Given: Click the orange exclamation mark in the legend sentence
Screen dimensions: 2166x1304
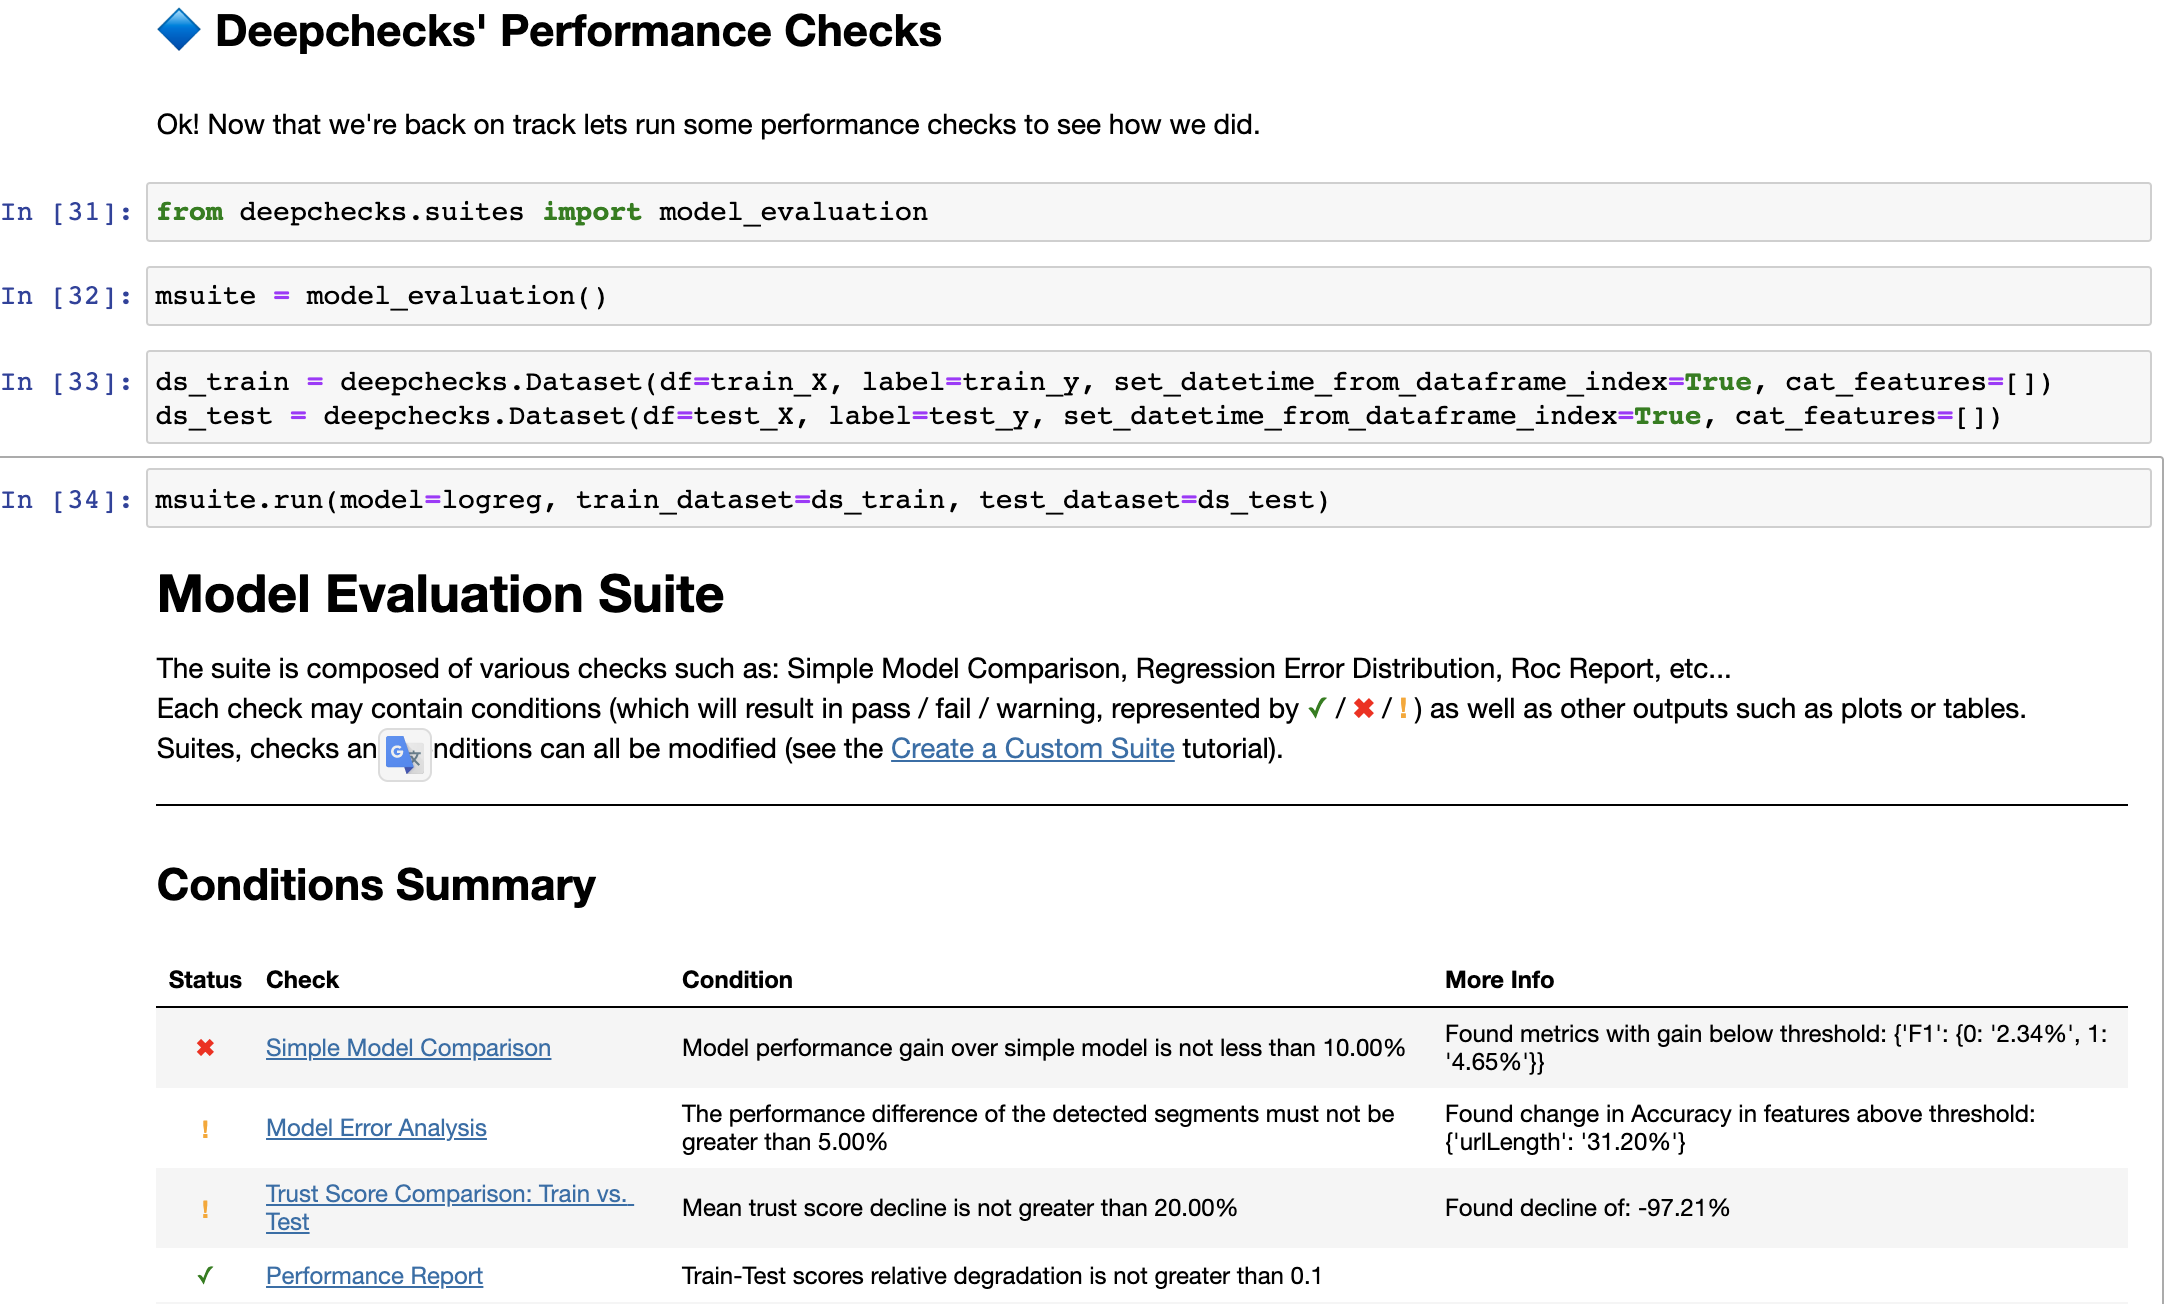Looking at the screenshot, I should (x=1403, y=708).
